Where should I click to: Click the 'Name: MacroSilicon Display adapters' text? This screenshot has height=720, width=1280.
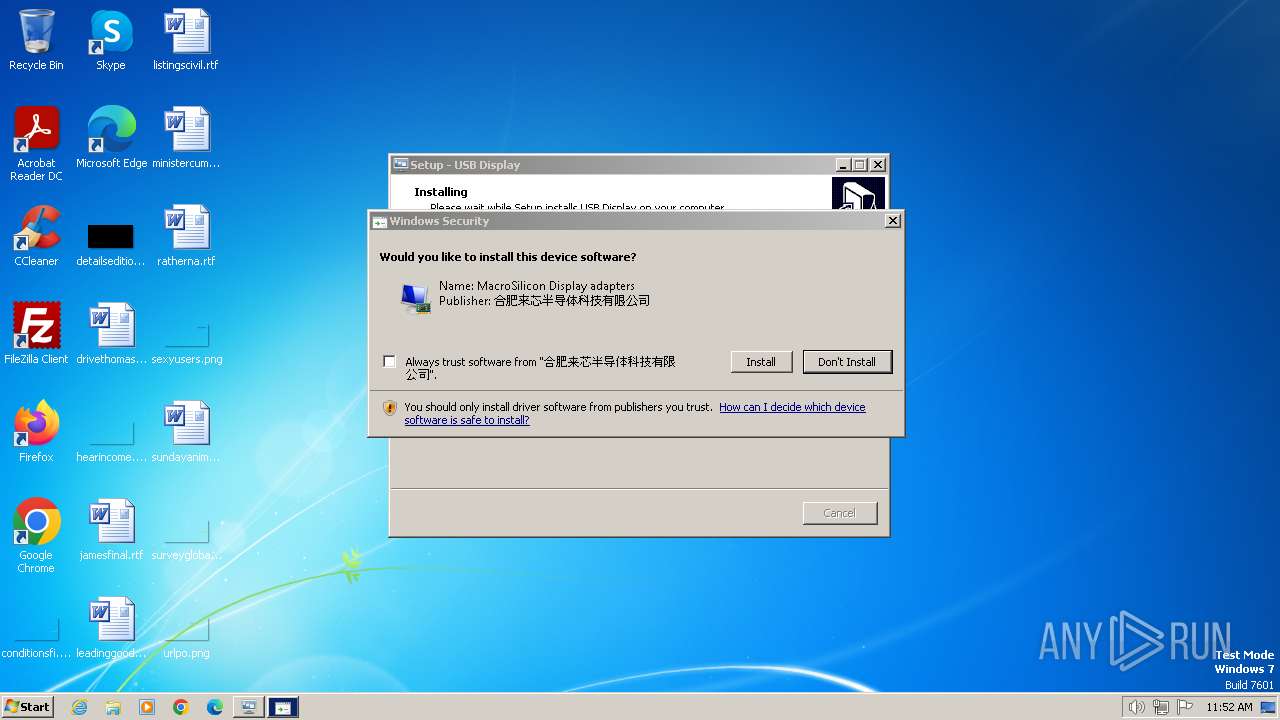[537, 286]
